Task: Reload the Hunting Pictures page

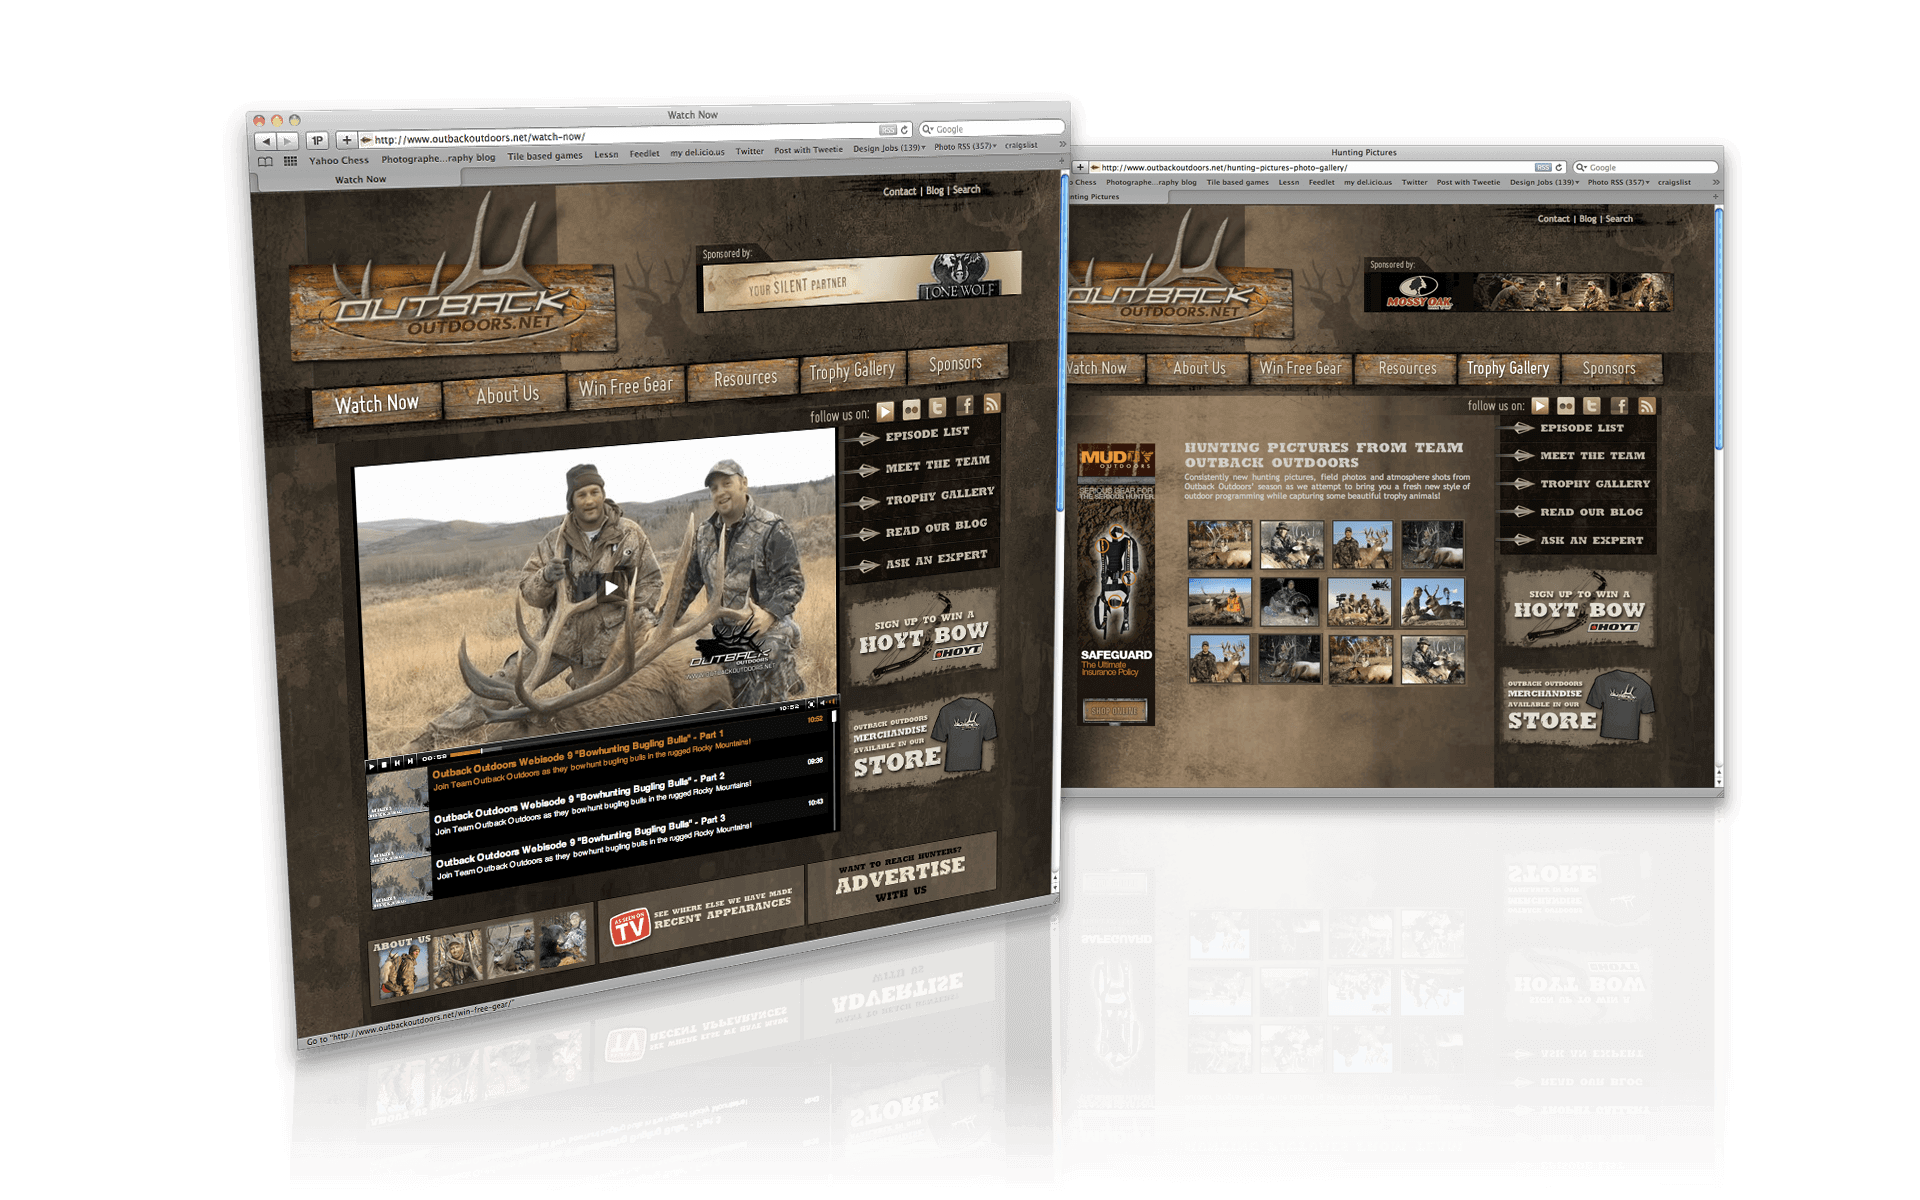Action: 1558,167
